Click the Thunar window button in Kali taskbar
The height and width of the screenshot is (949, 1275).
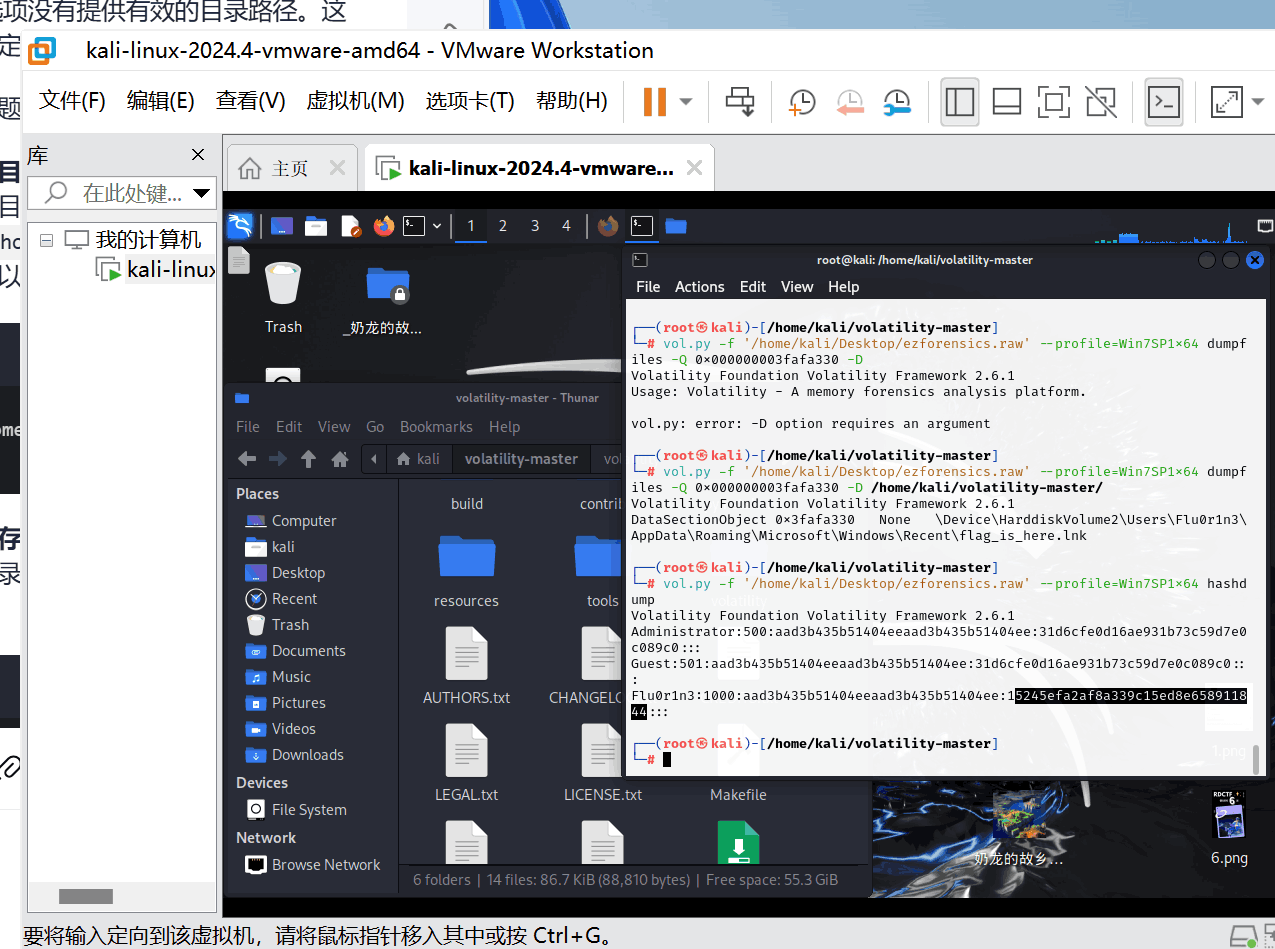pos(676,226)
